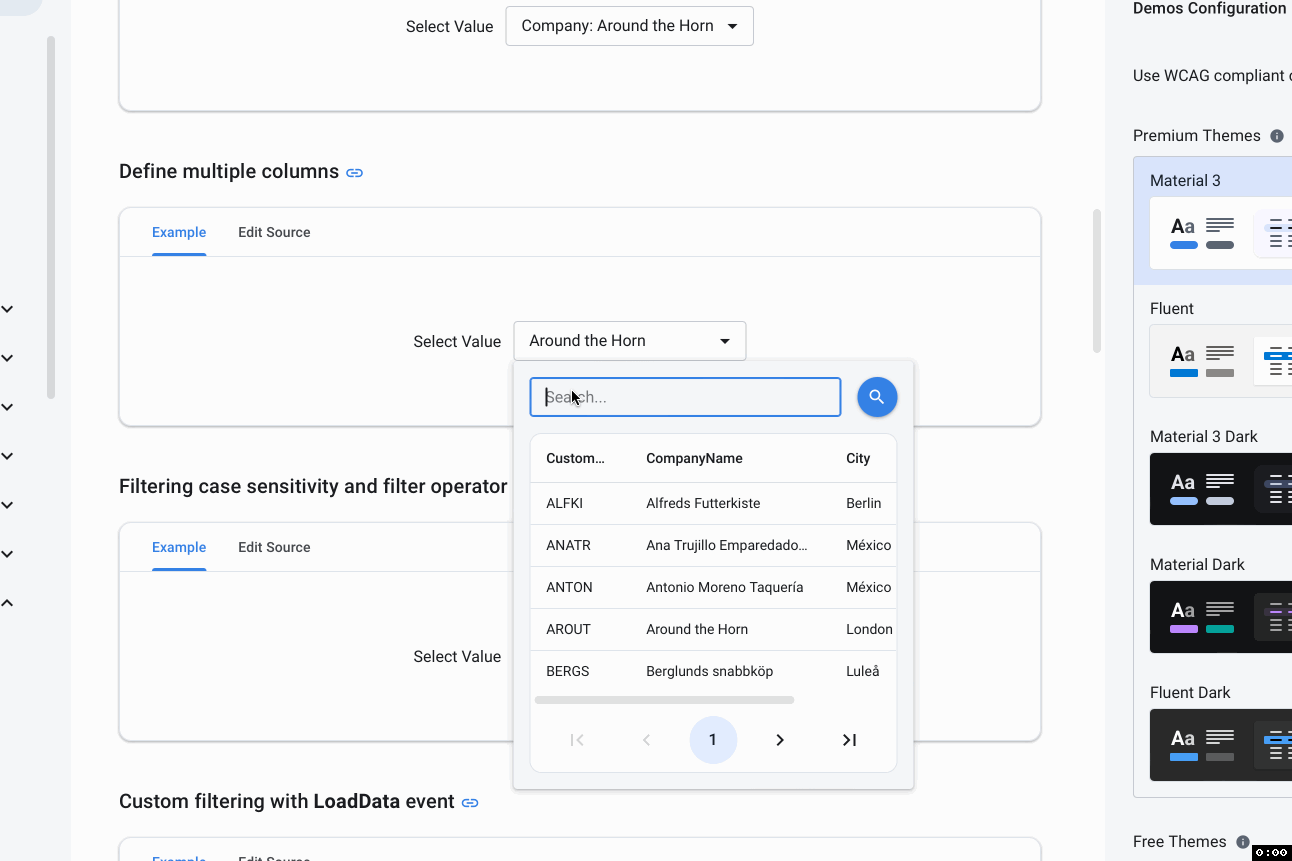Image resolution: width=1292 pixels, height=861 pixels.
Task: Select the Berglunds snabbköp row
Action: click(x=713, y=671)
